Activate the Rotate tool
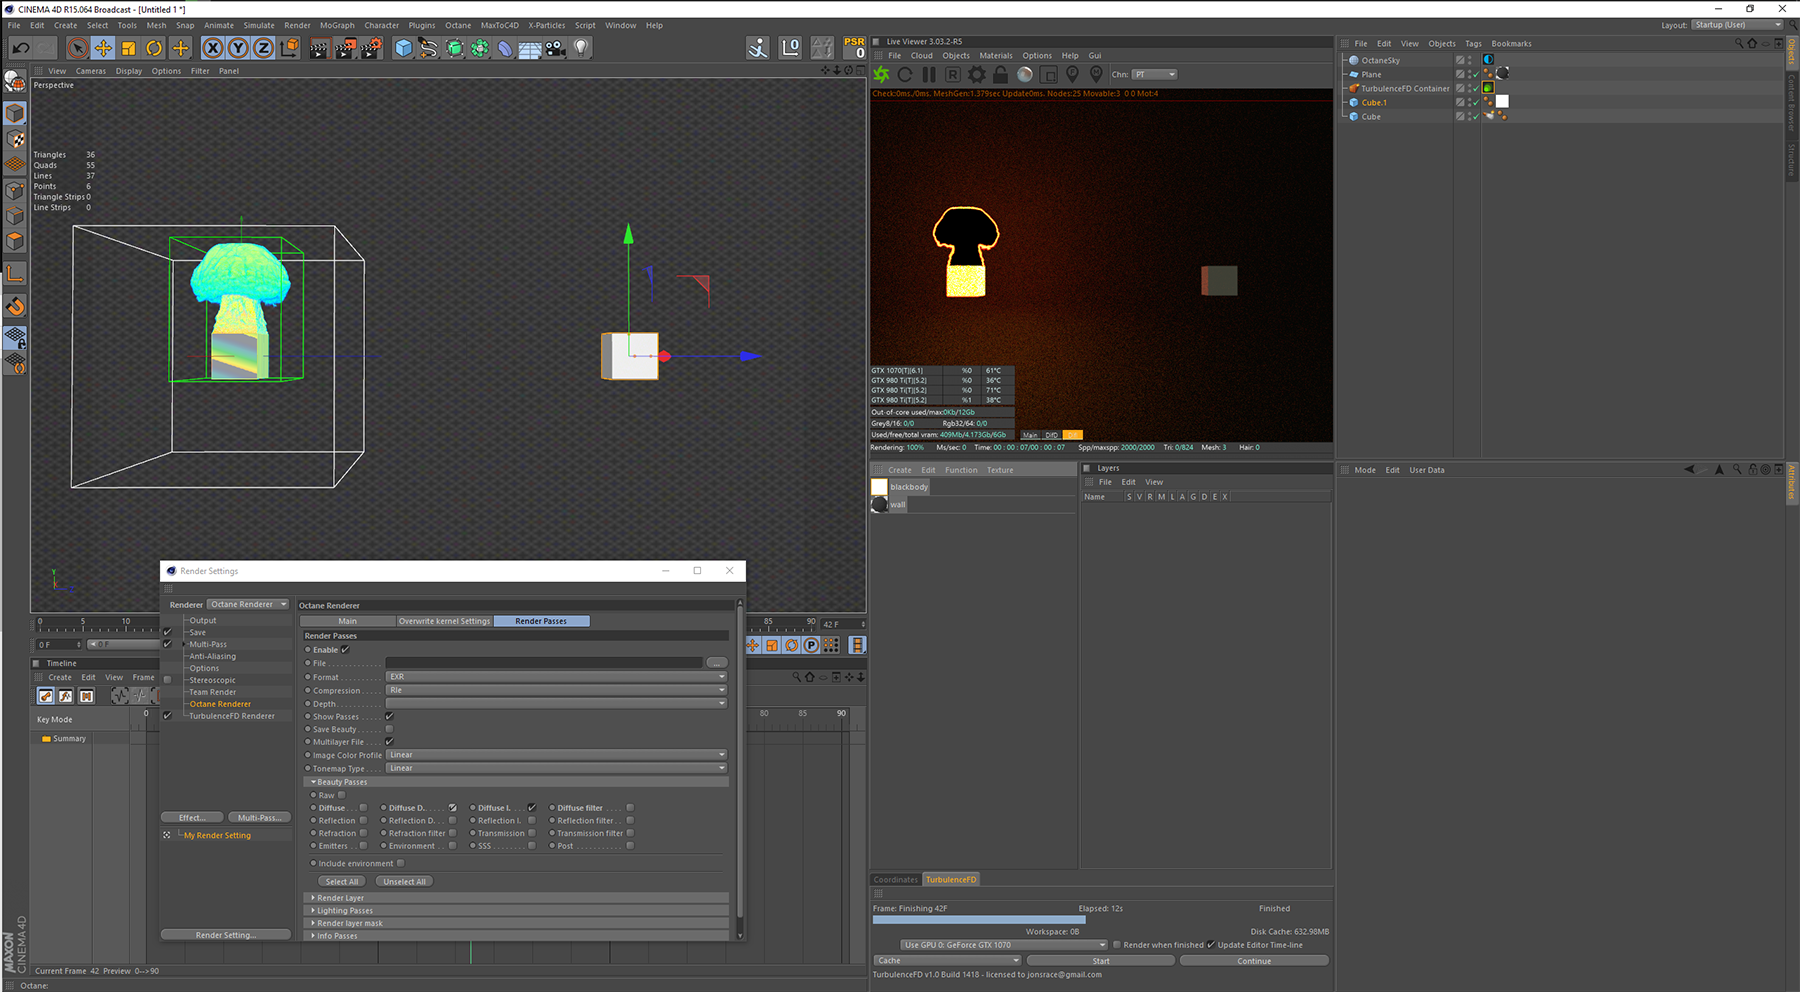1800x992 pixels. pyautogui.click(x=154, y=48)
